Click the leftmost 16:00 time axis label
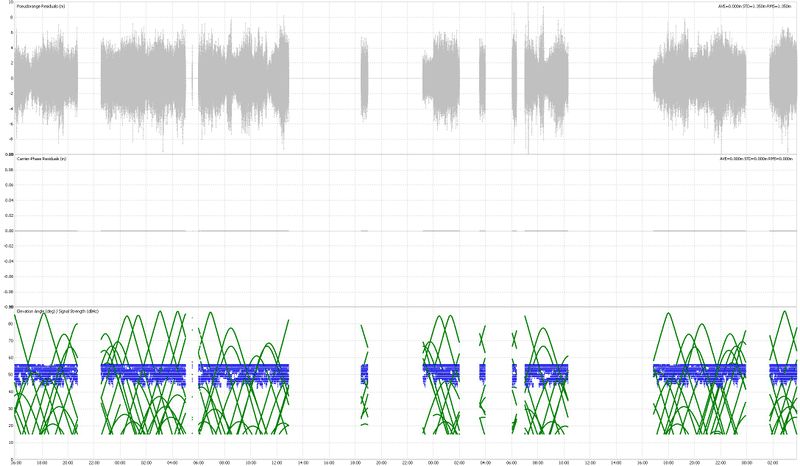Screen dimensions: 800x466 coord(16,462)
